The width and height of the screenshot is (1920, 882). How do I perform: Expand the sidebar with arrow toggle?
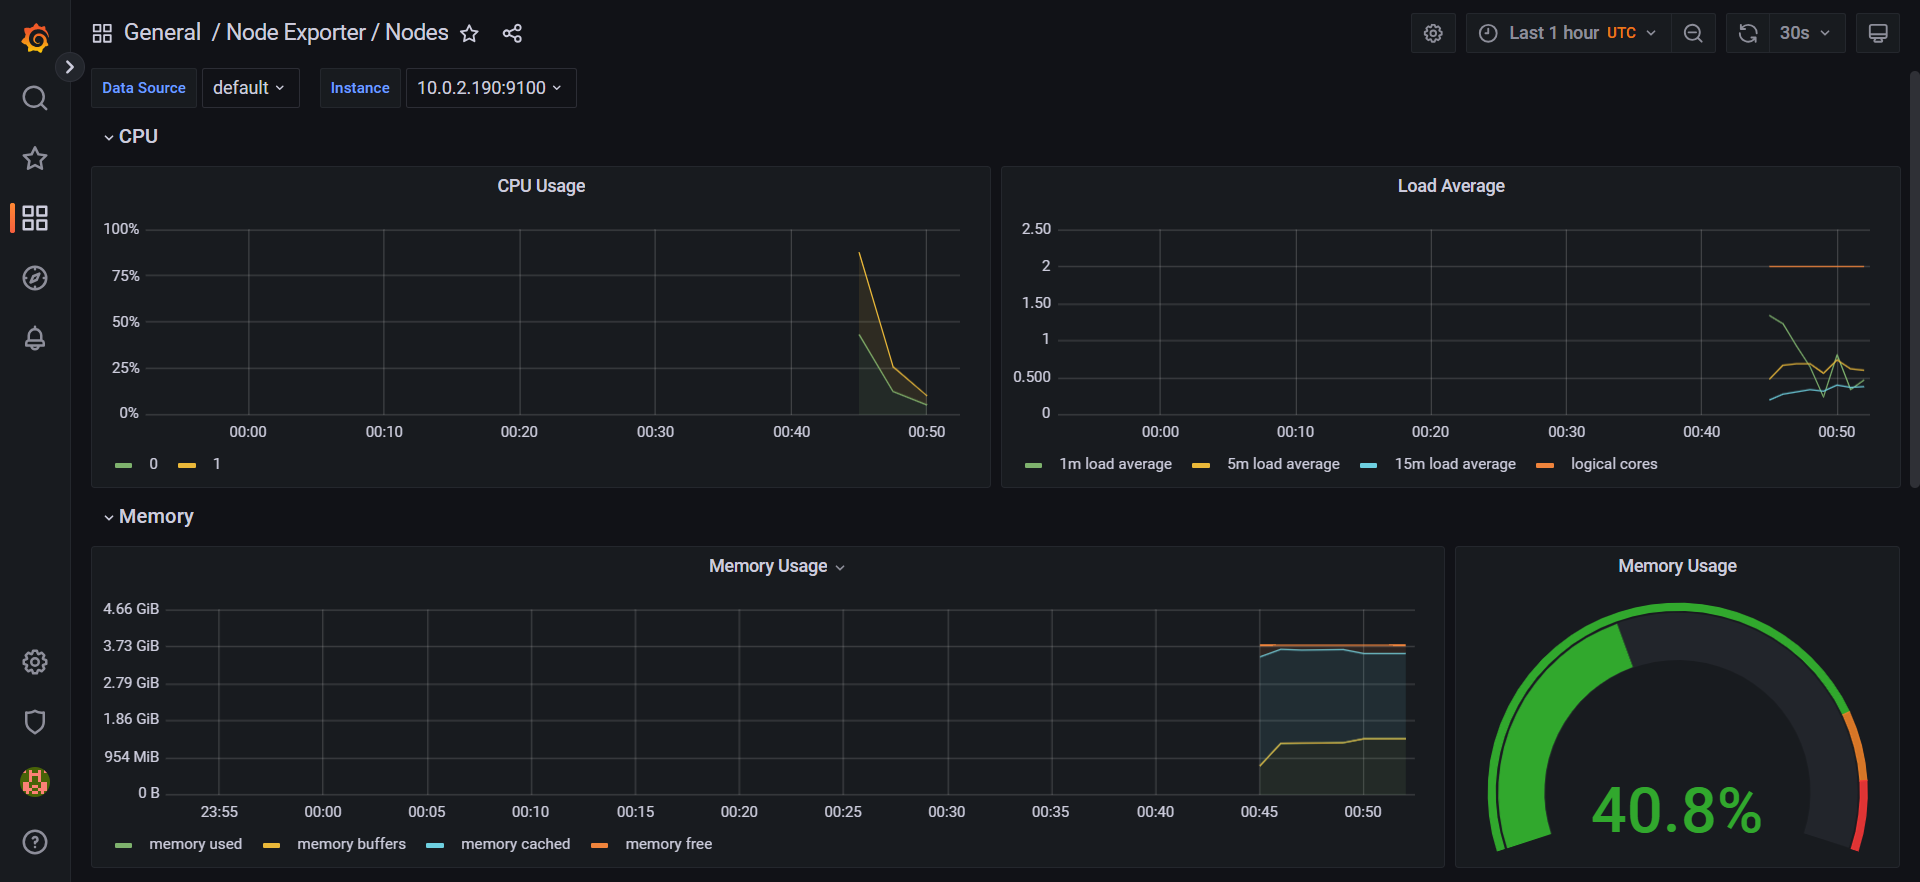point(69,67)
